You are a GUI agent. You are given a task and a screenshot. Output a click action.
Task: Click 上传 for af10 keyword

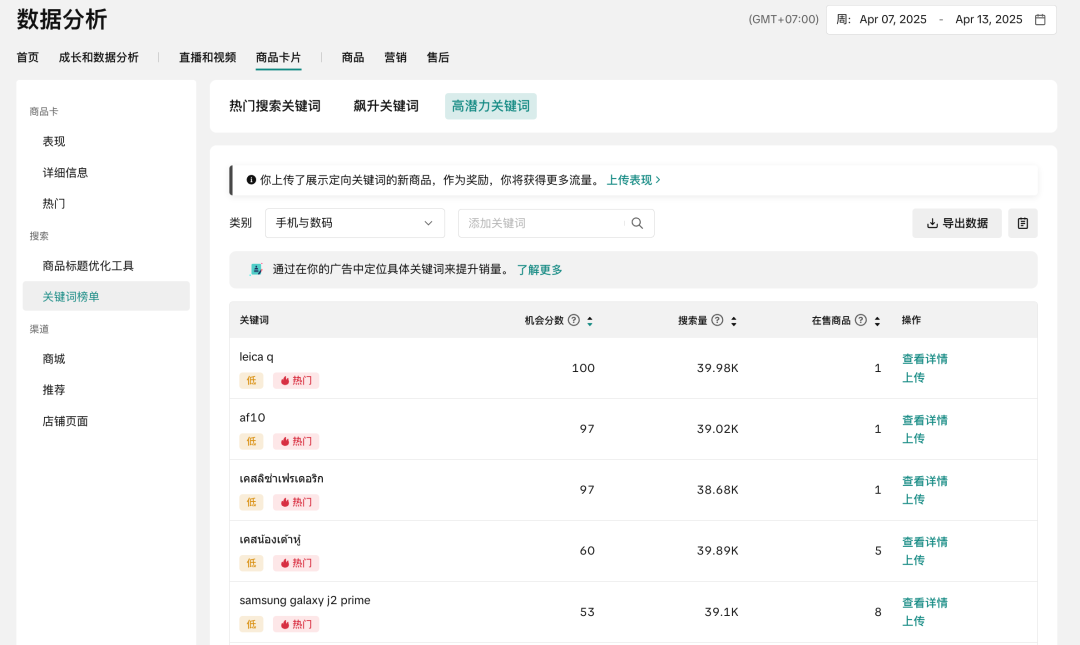[x=913, y=438]
